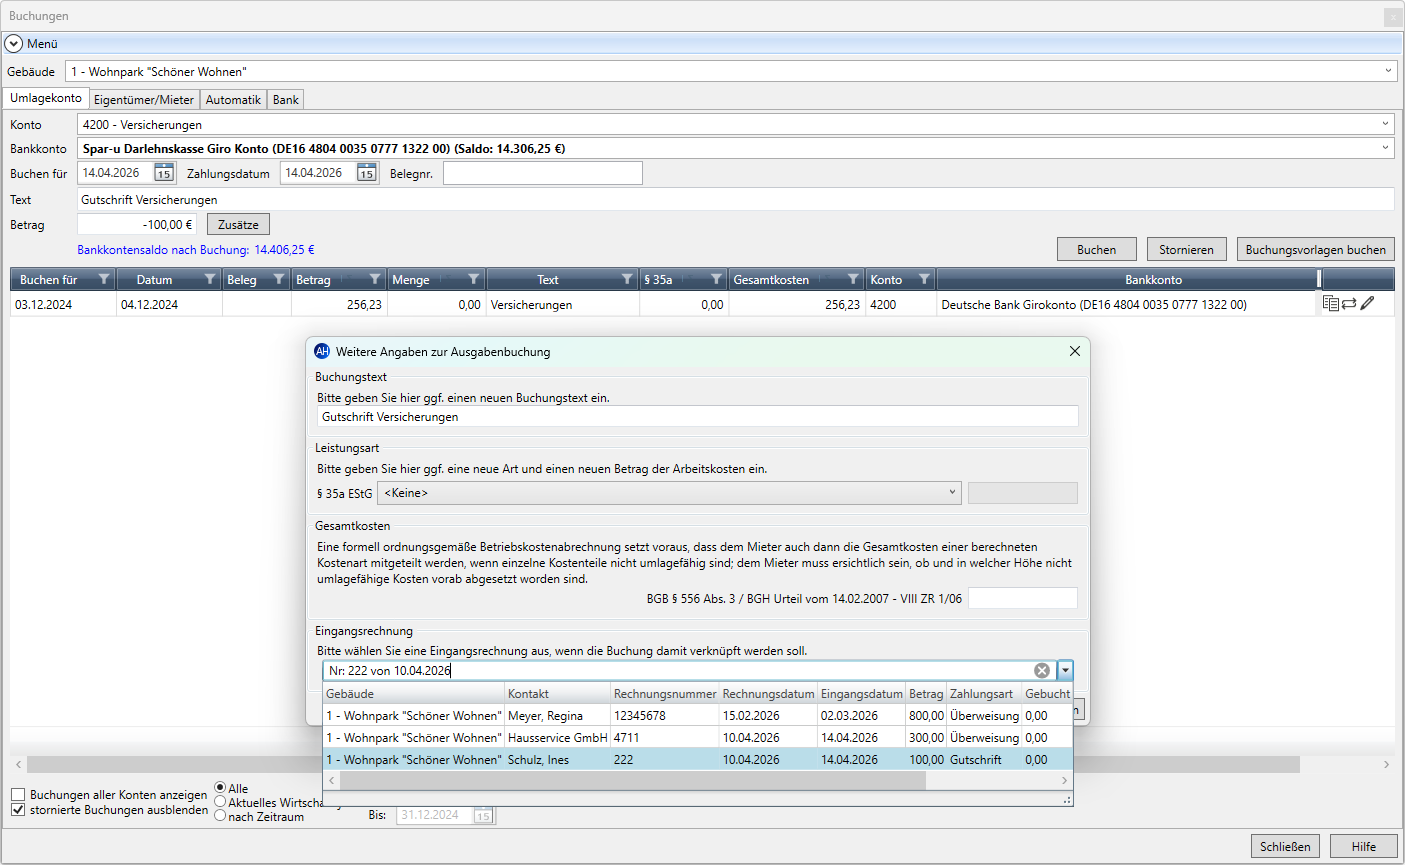The height and width of the screenshot is (865, 1405).
Task: Select Aktuelles Wirtschaftsjahr radio option
Action: (x=220, y=802)
